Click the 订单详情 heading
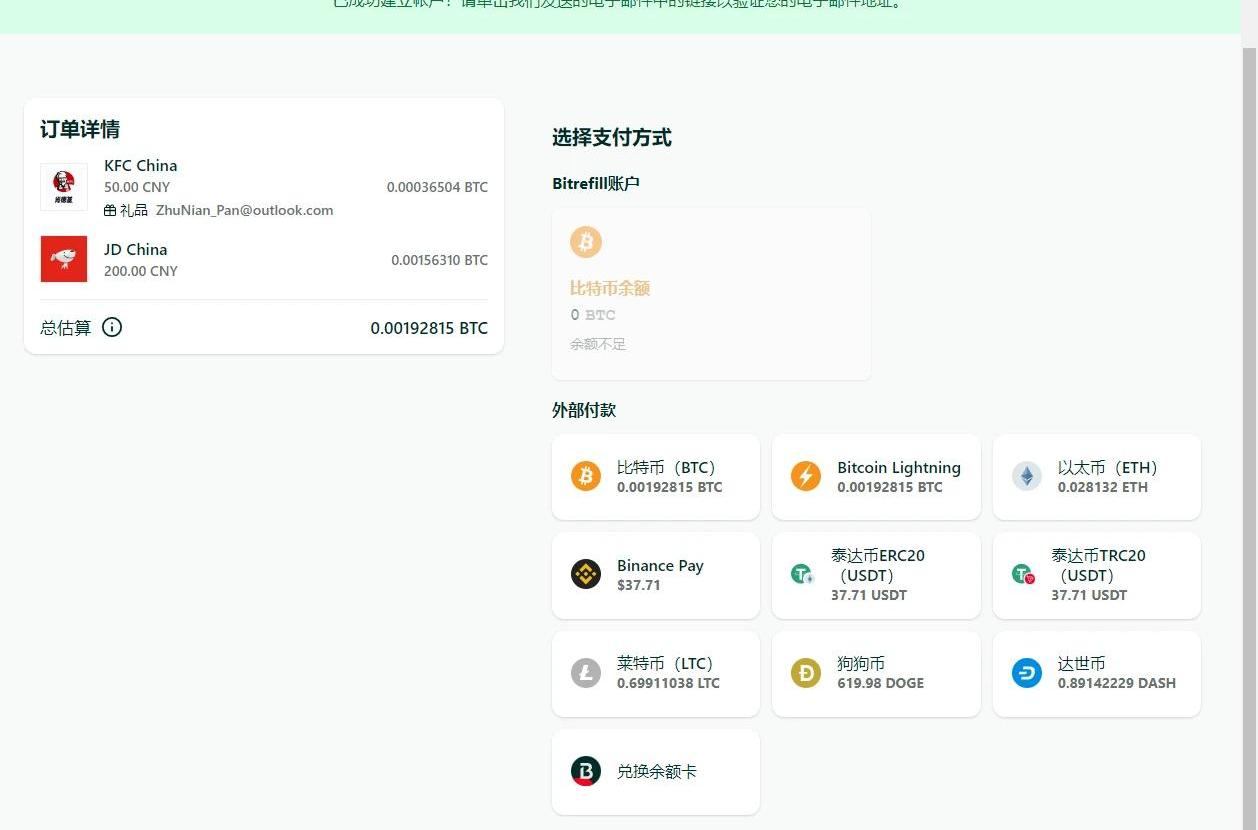 pos(80,130)
